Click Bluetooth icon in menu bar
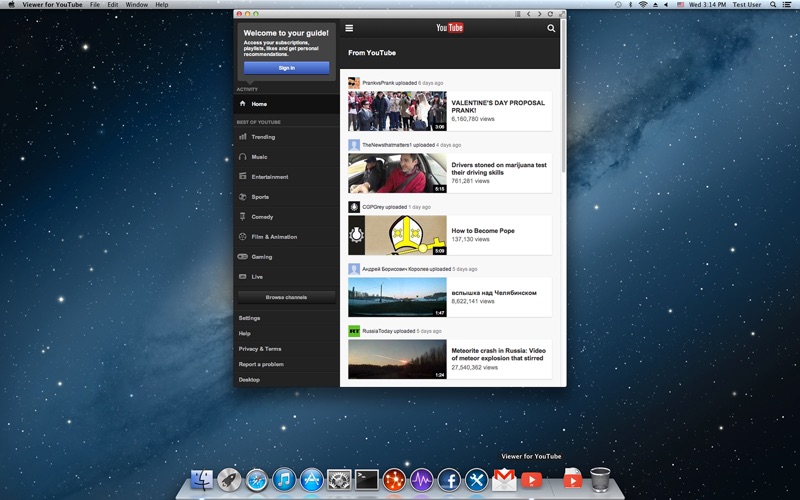Viewport: 800px width, 500px height. pyautogui.click(x=630, y=5)
